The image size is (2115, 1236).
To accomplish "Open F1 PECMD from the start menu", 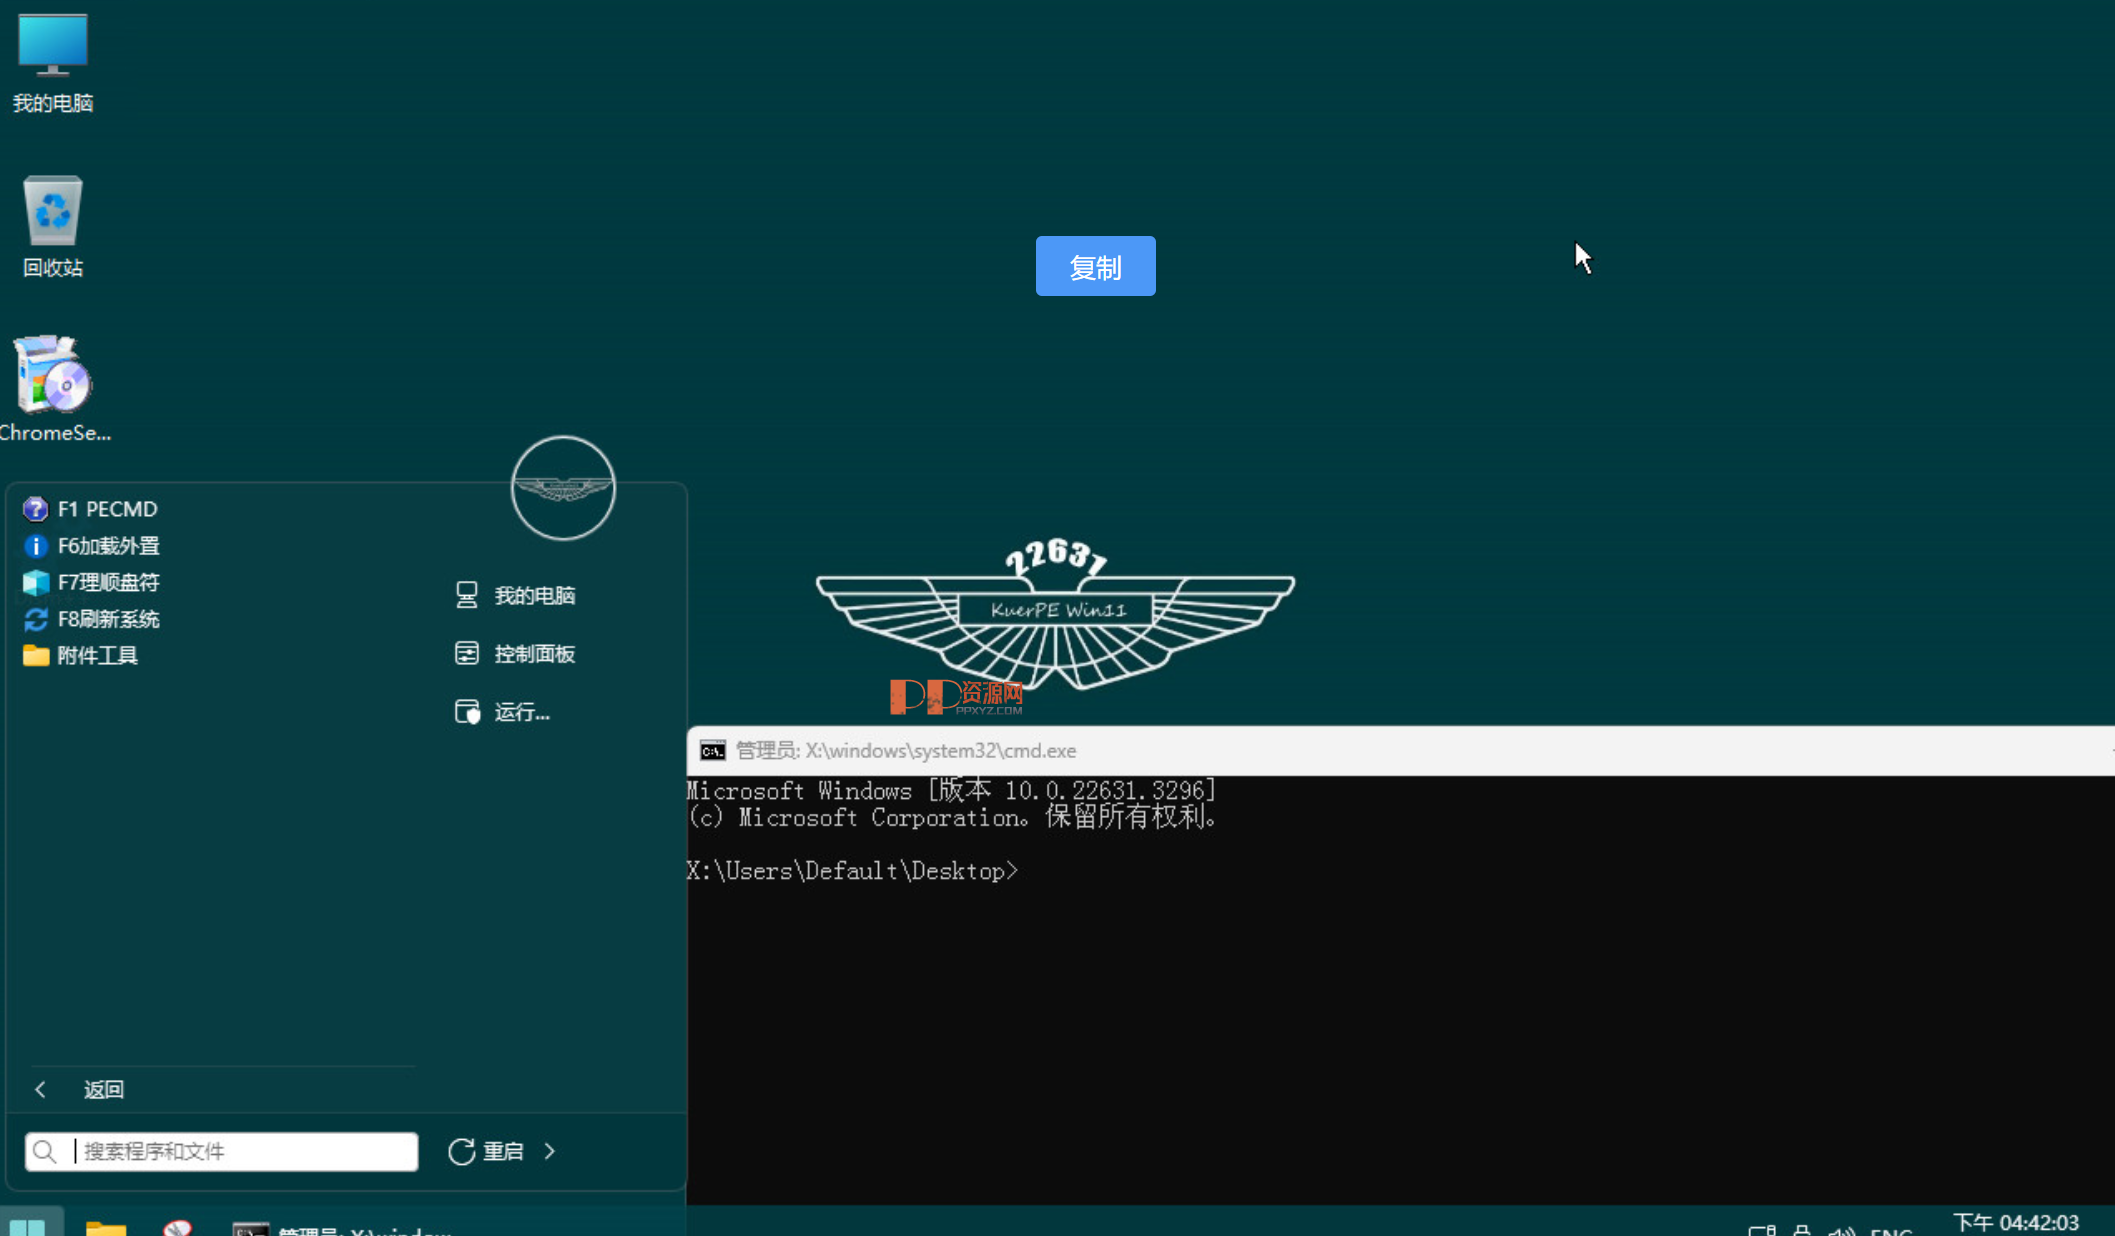I will pos(107,509).
